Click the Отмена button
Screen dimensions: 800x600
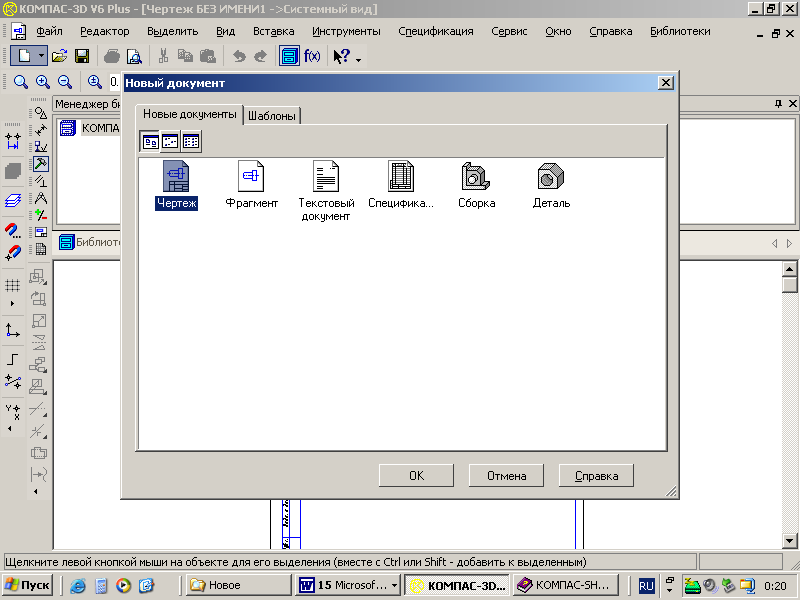[x=506, y=476]
